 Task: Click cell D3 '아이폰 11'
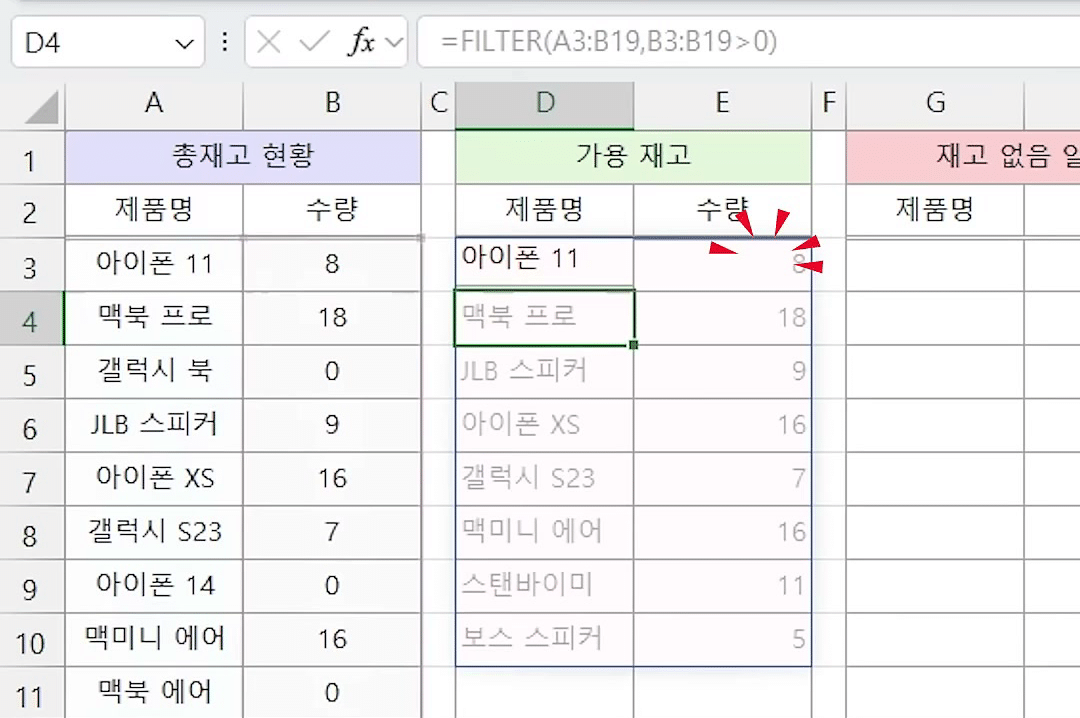pos(544,263)
